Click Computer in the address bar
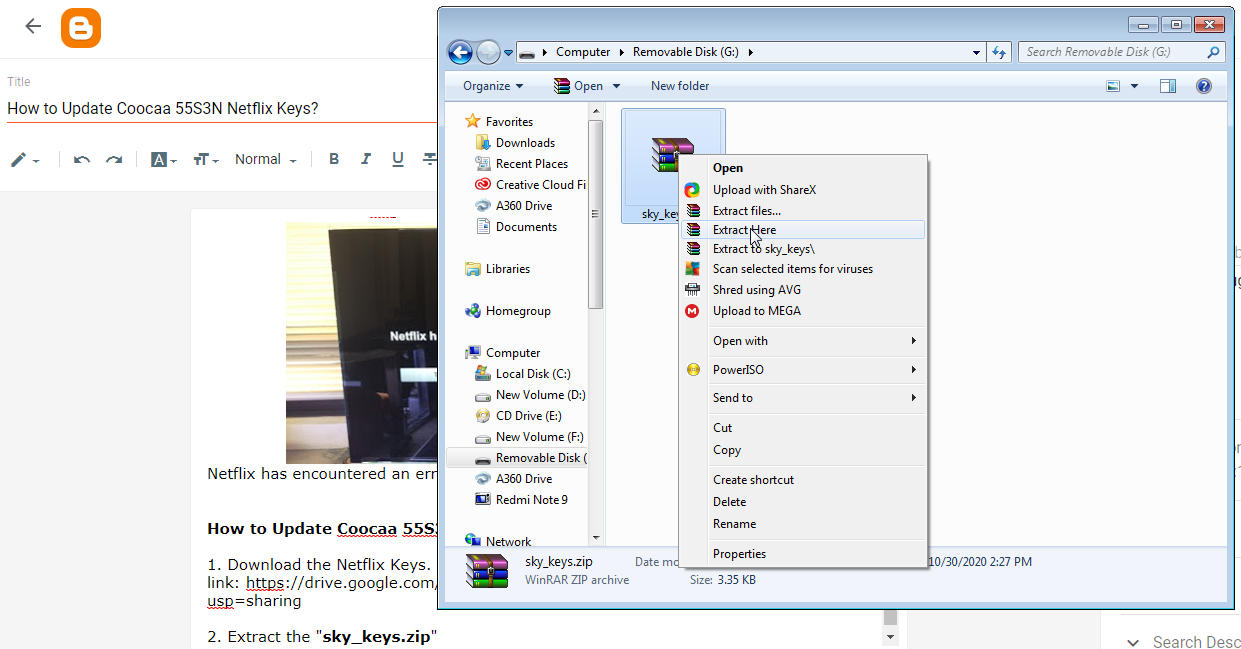 pyautogui.click(x=583, y=52)
